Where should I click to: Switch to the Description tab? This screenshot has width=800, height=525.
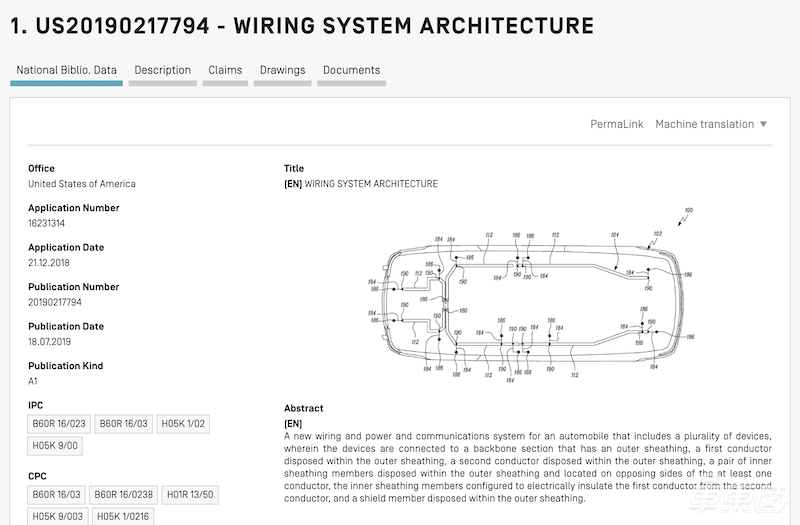click(x=162, y=70)
